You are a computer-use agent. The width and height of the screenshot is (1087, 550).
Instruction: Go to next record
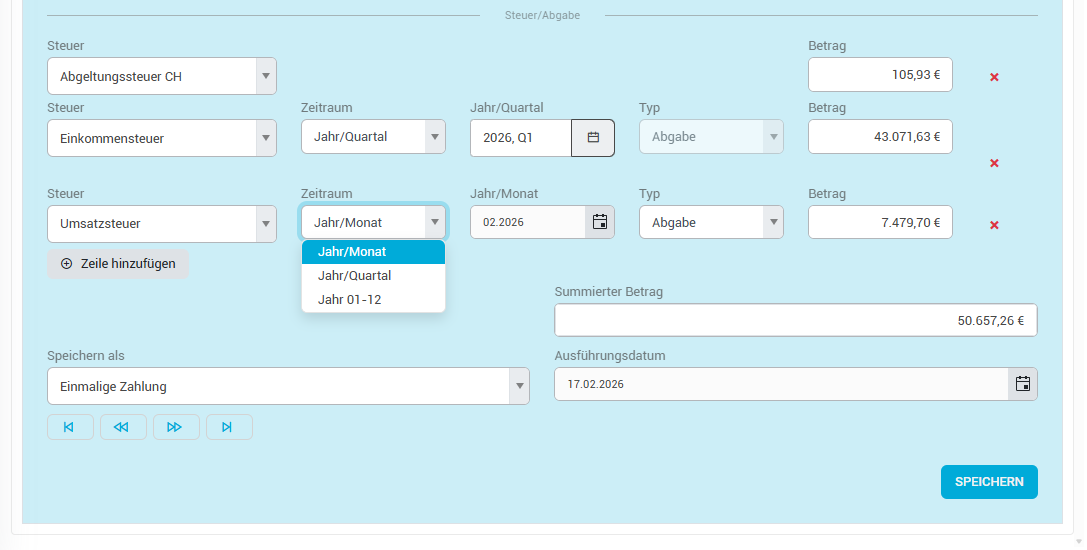(175, 427)
